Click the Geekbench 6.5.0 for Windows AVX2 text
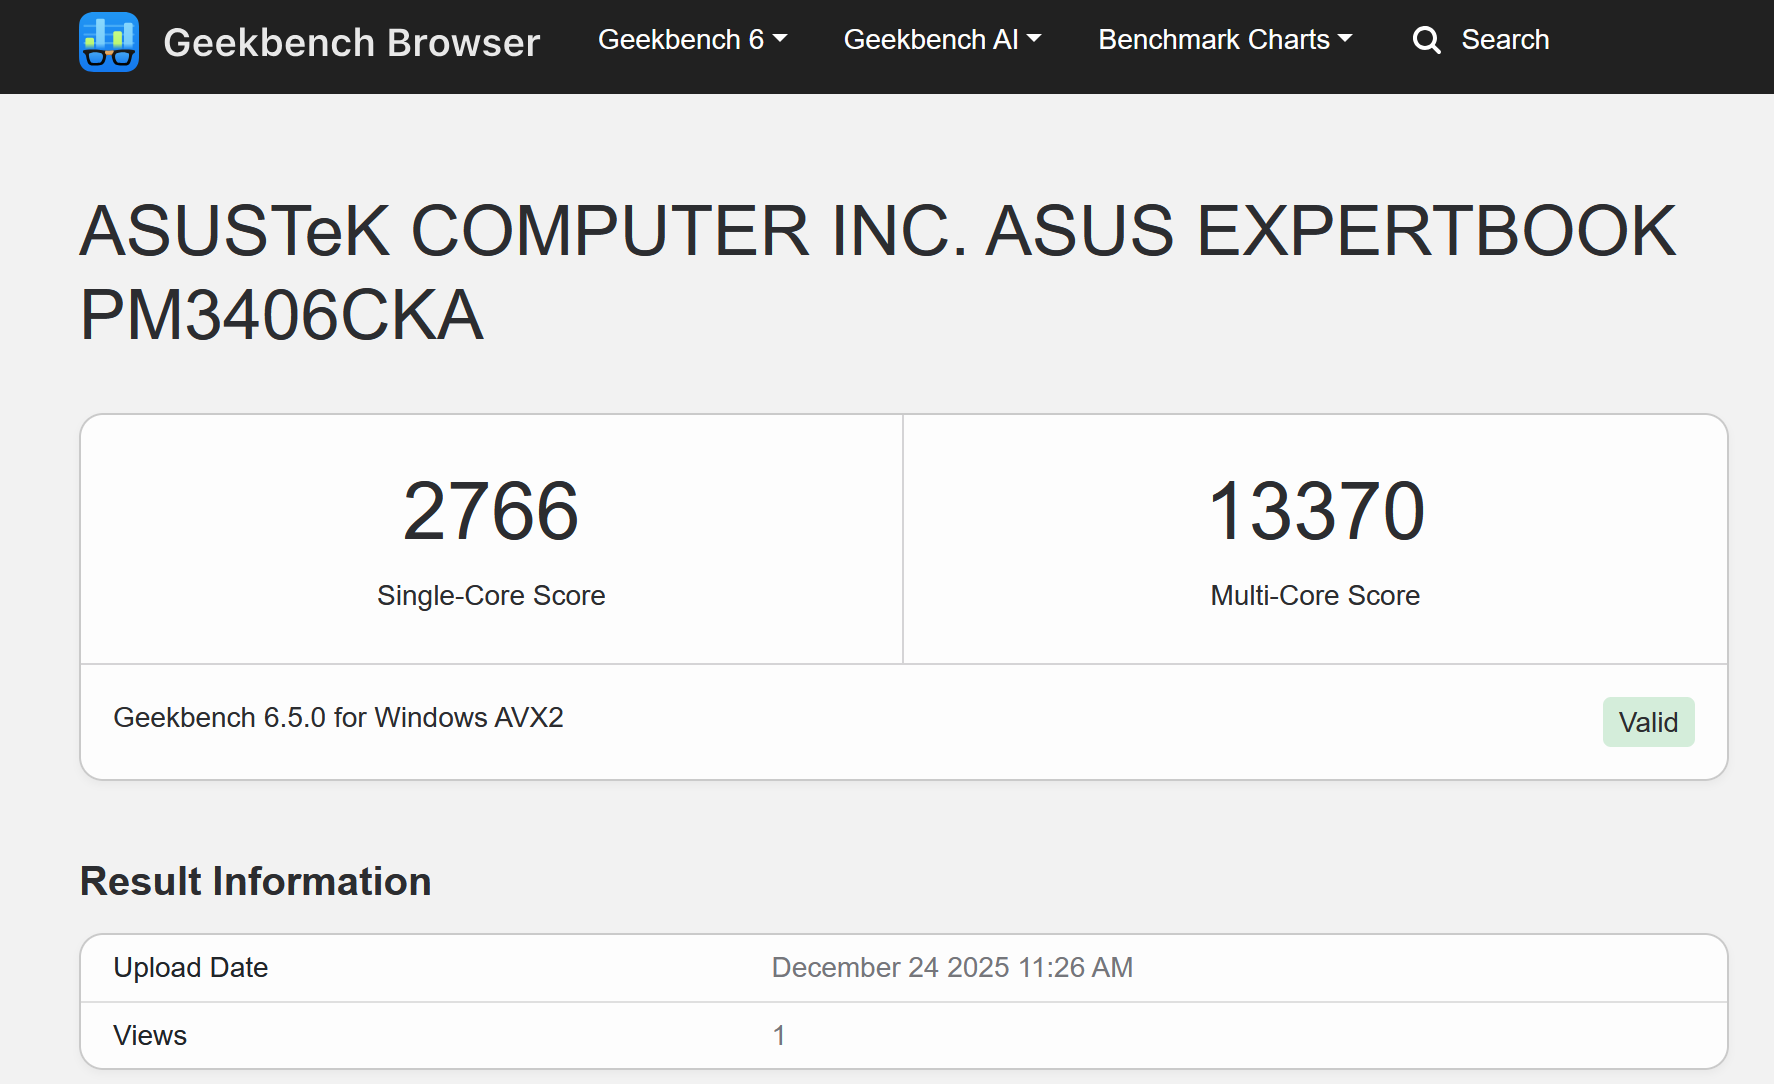 click(338, 718)
